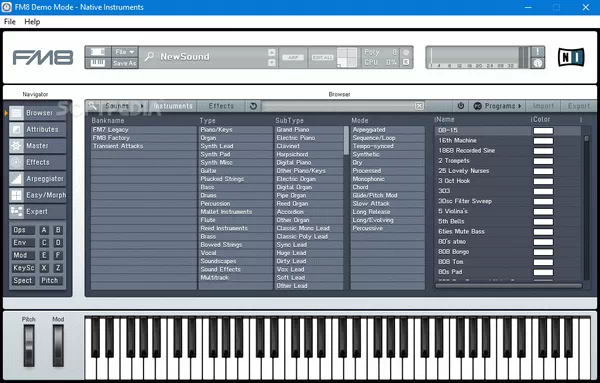Click the Native Instruments NI logo
The width and height of the screenshot is (600, 383).
coord(571,57)
